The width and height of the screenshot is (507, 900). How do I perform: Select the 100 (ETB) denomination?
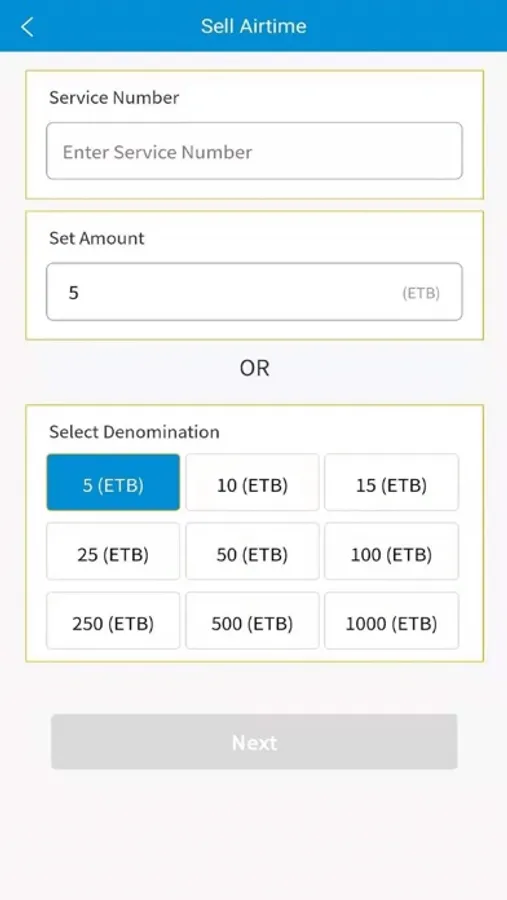pyautogui.click(x=392, y=551)
